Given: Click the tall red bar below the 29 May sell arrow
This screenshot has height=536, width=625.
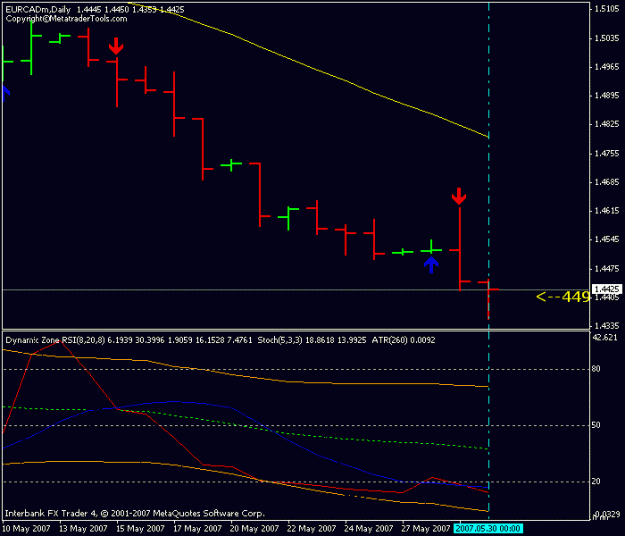Looking at the screenshot, I should 460,249.
